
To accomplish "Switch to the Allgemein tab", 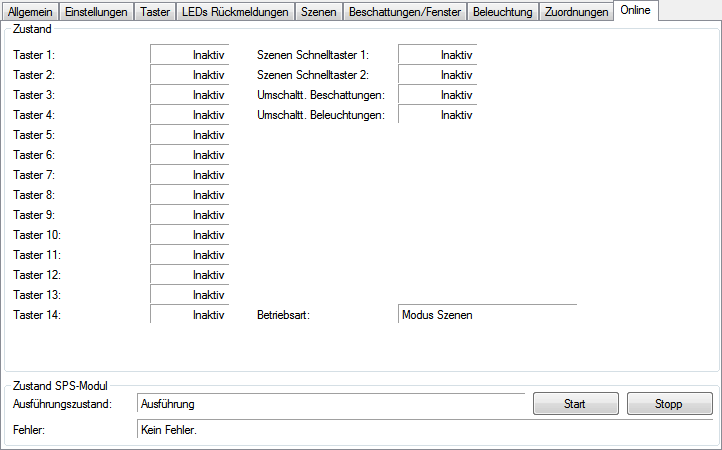I will pos(30,12).
